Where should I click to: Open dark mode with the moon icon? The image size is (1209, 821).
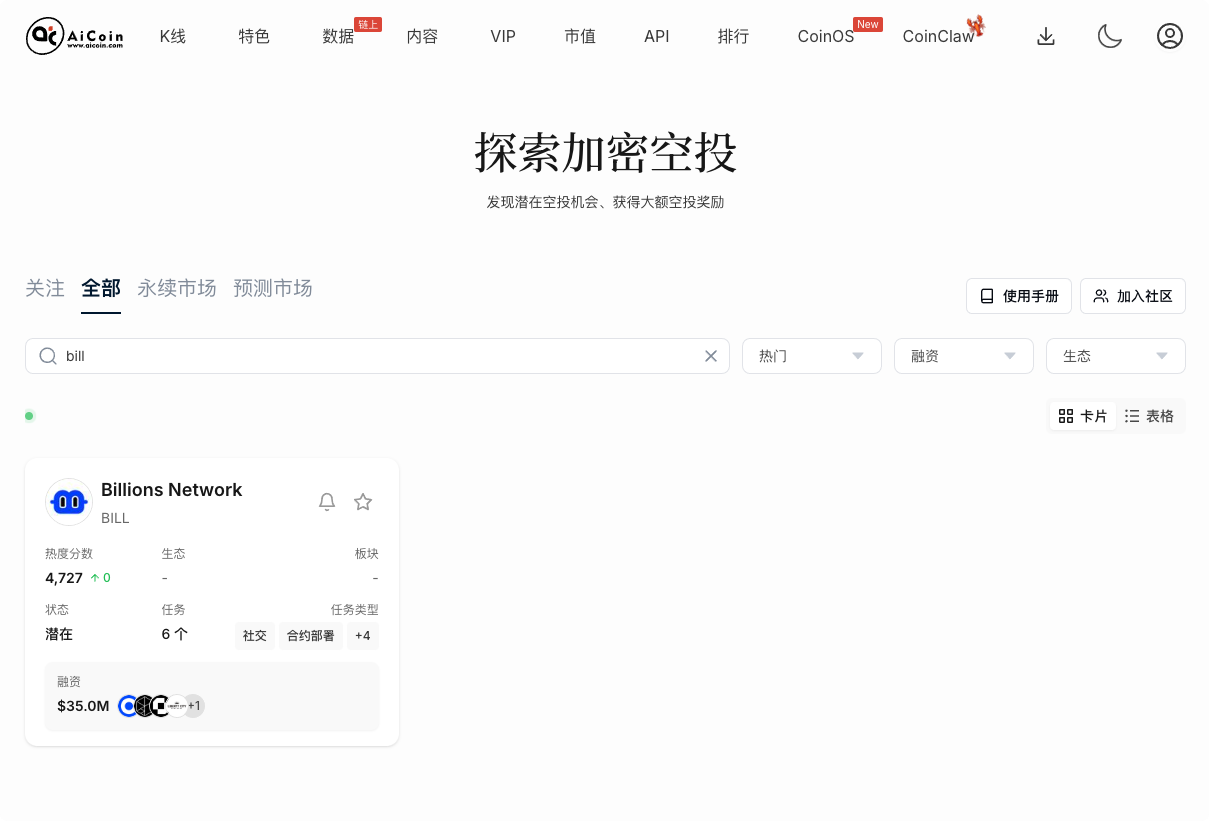pyautogui.click(x=1110, y=36)
